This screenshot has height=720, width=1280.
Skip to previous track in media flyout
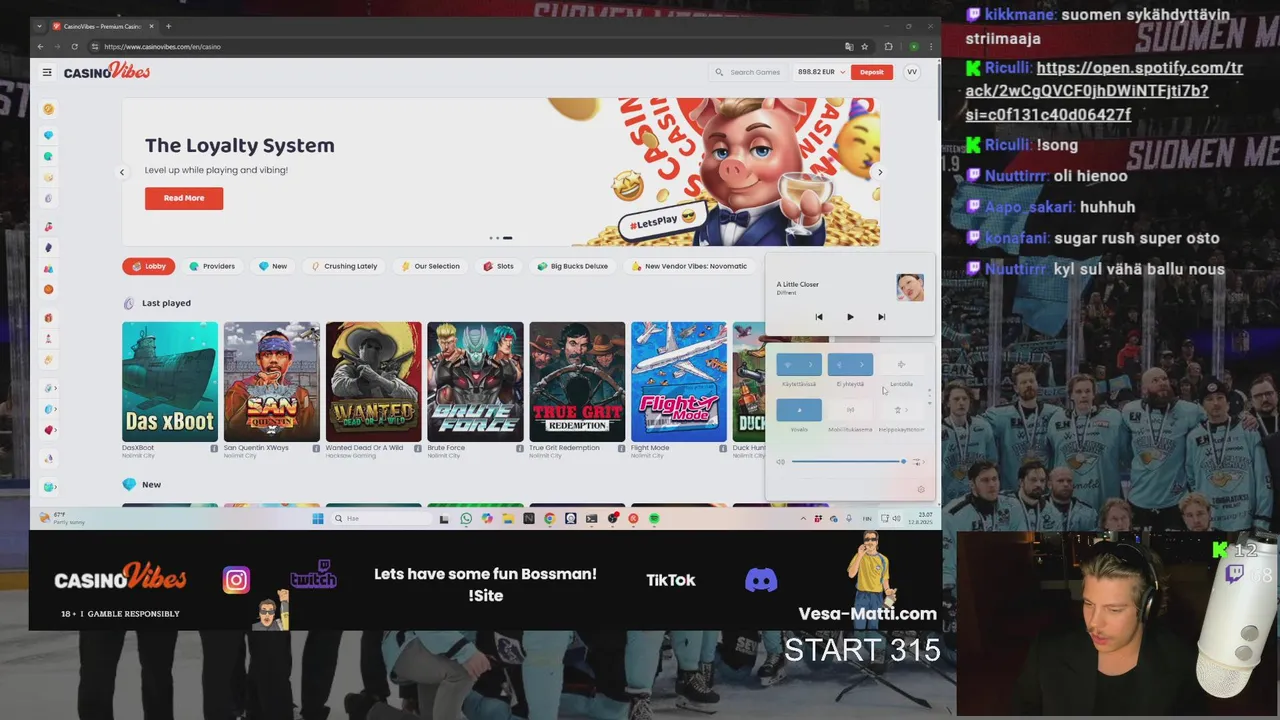tap(819, 317)
